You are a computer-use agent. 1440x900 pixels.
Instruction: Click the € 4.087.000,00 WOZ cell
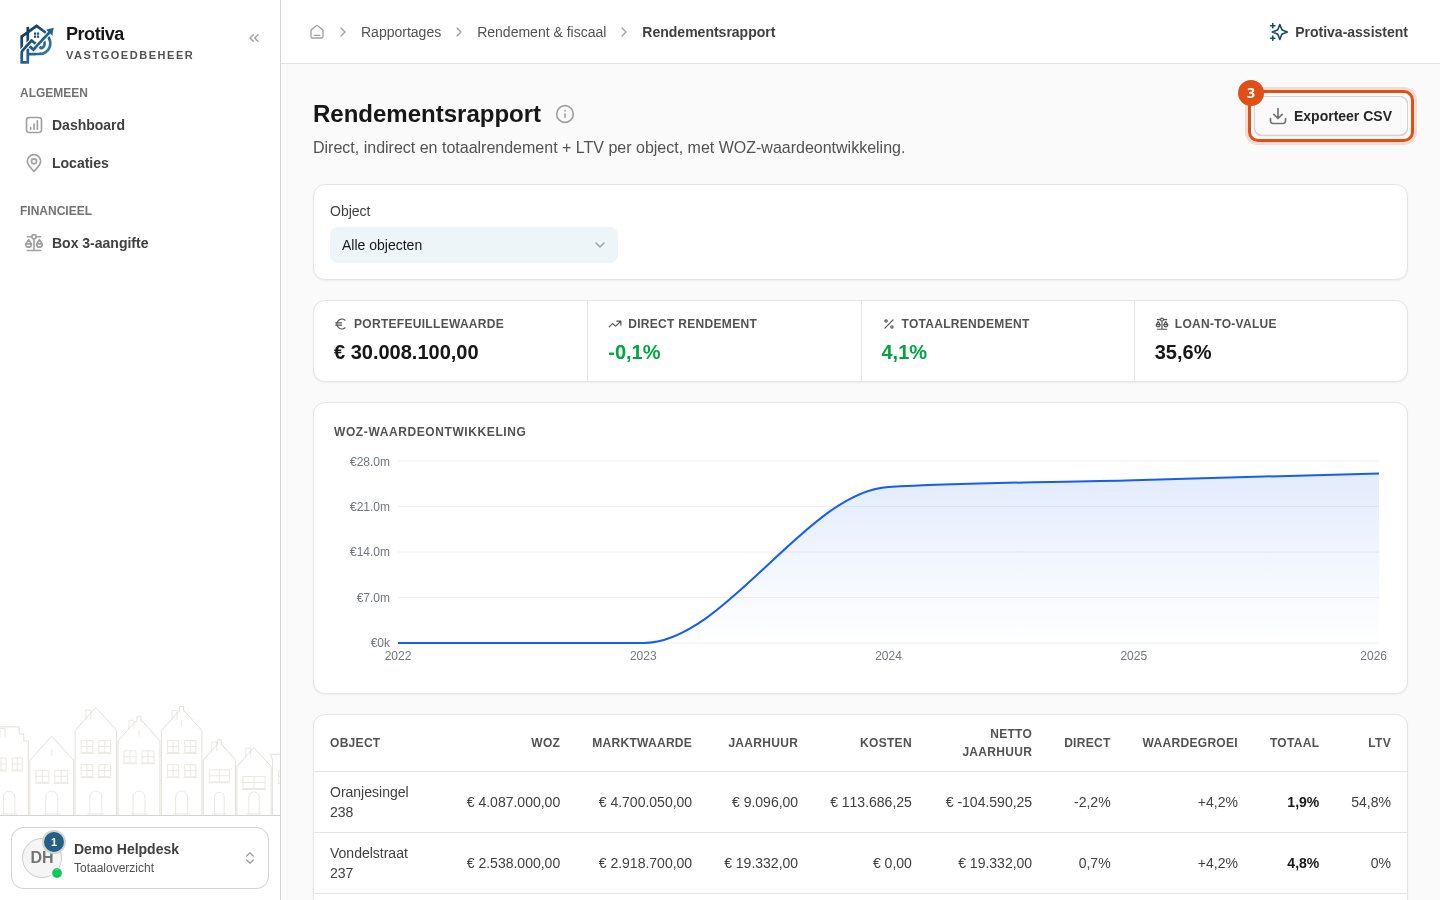tap(513, 802)
